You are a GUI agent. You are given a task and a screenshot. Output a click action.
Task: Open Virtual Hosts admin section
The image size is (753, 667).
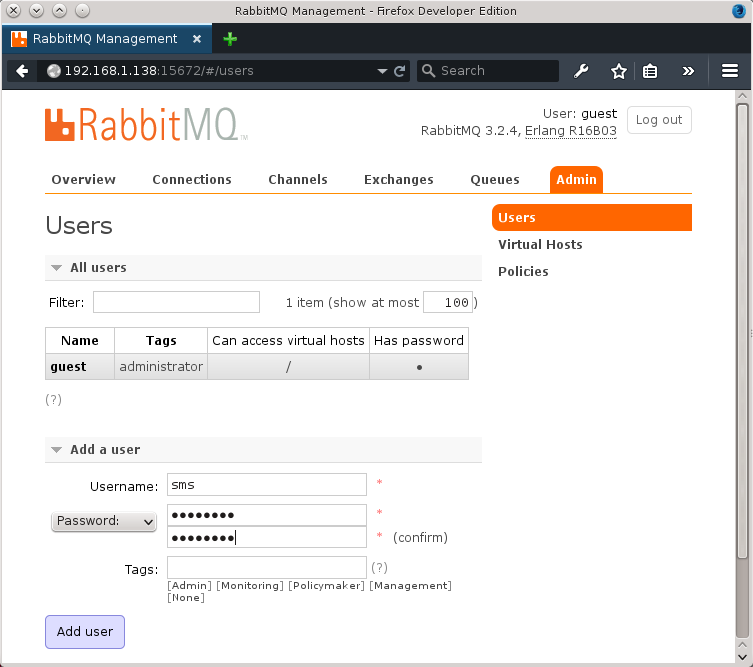point(540,244)
